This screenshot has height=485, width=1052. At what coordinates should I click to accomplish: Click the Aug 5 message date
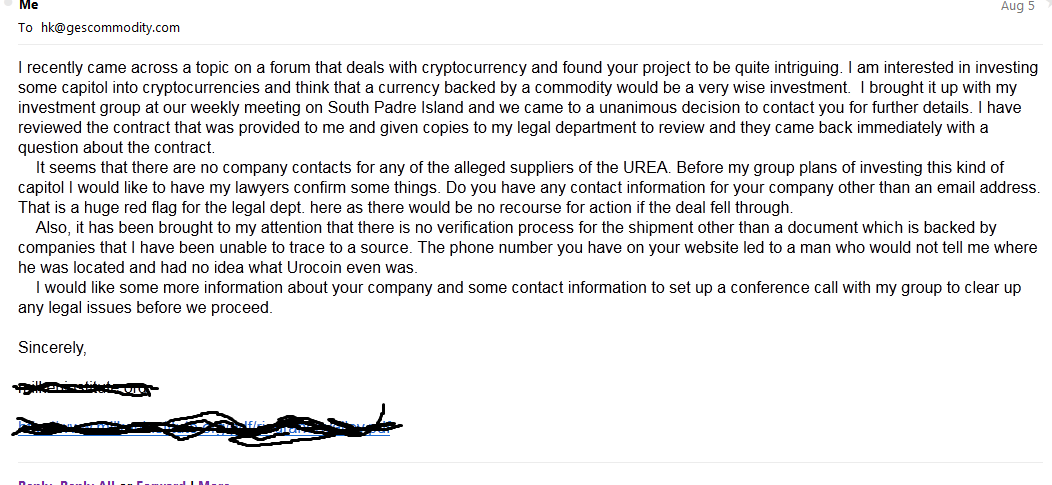coord(1017,6)
